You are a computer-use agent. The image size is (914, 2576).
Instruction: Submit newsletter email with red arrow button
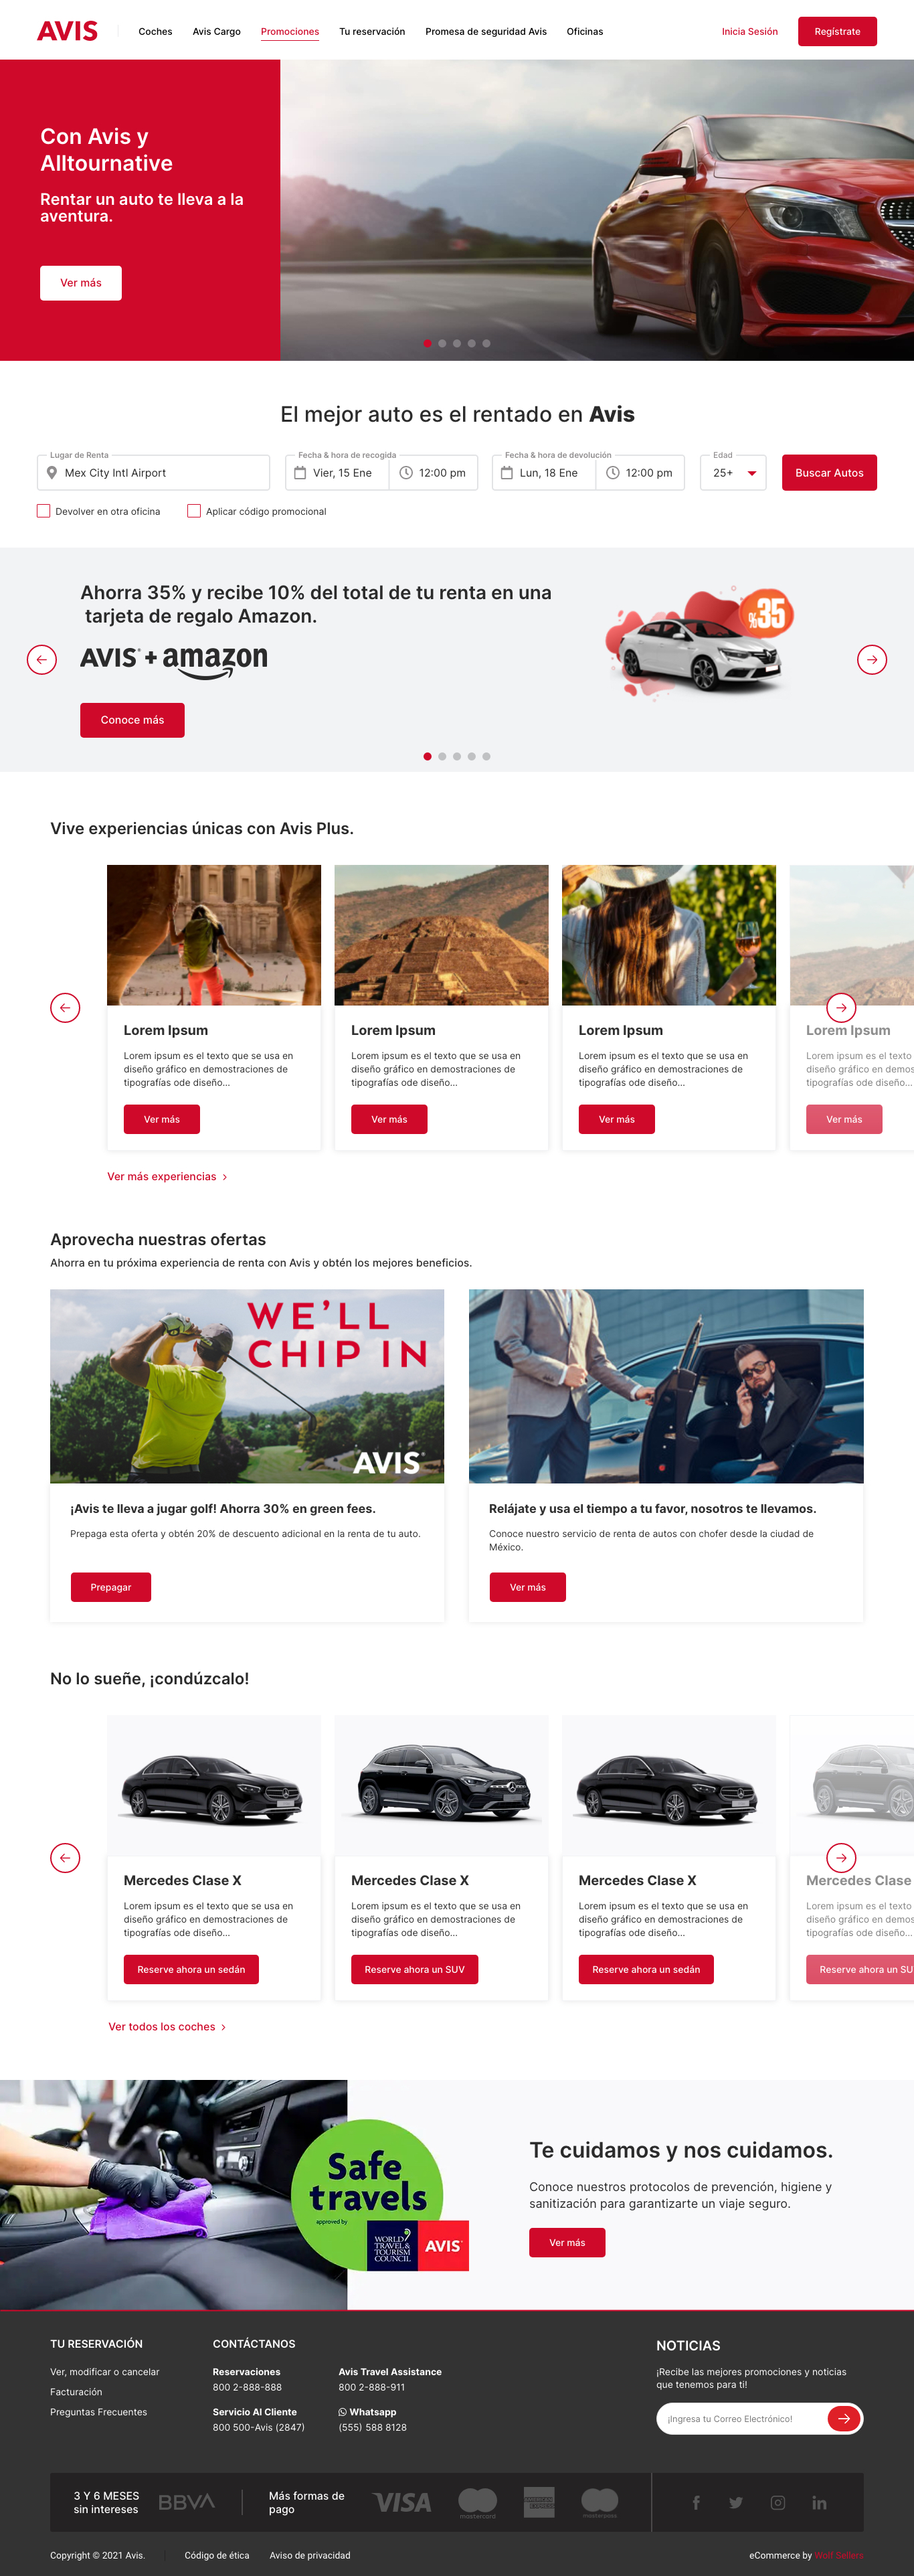[x=843, y=2418]
